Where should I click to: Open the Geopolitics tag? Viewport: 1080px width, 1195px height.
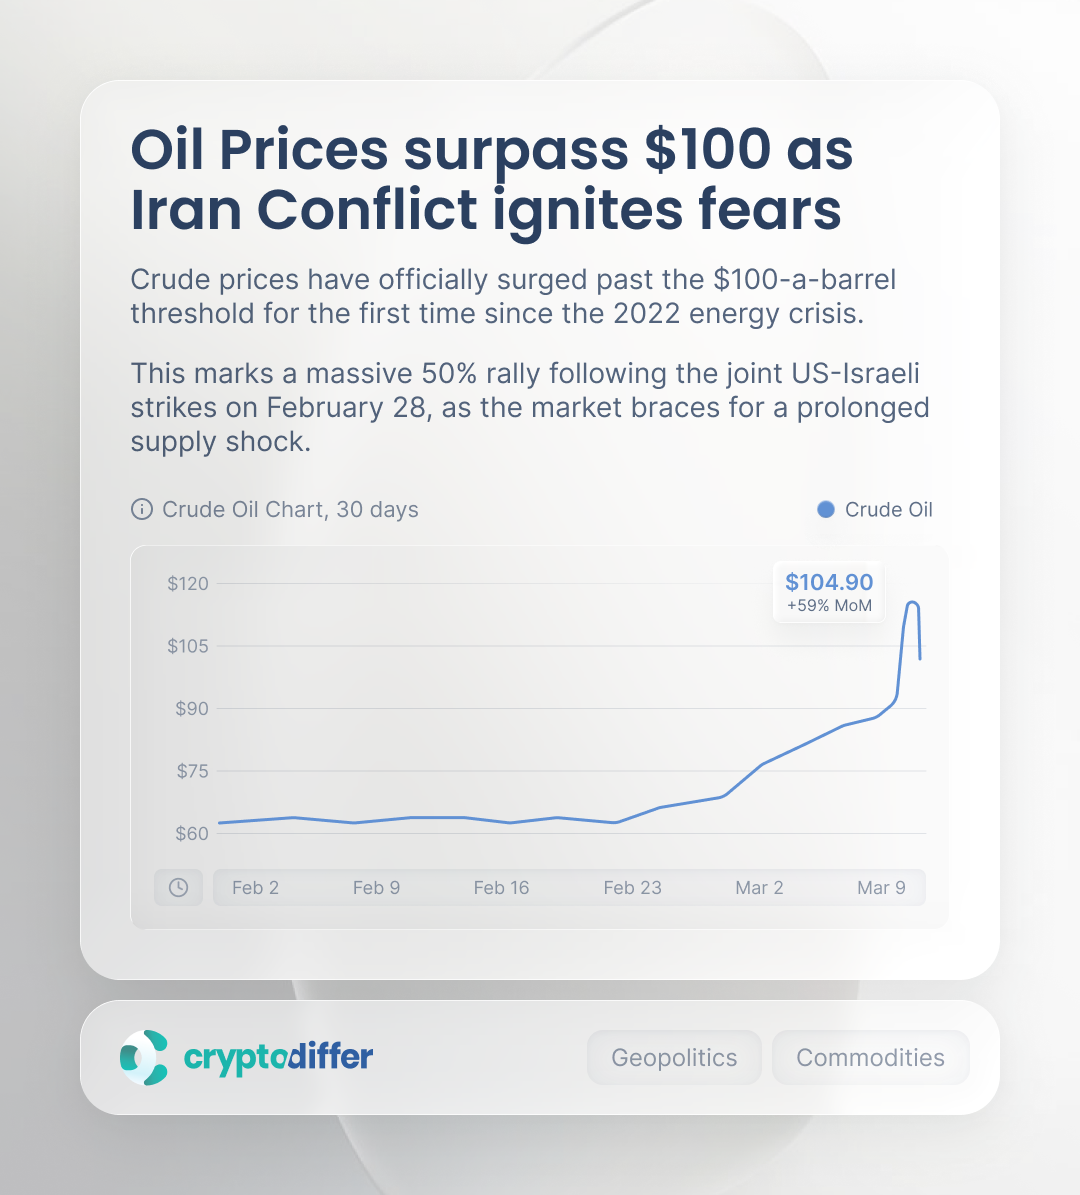[x=674, y=1057]
